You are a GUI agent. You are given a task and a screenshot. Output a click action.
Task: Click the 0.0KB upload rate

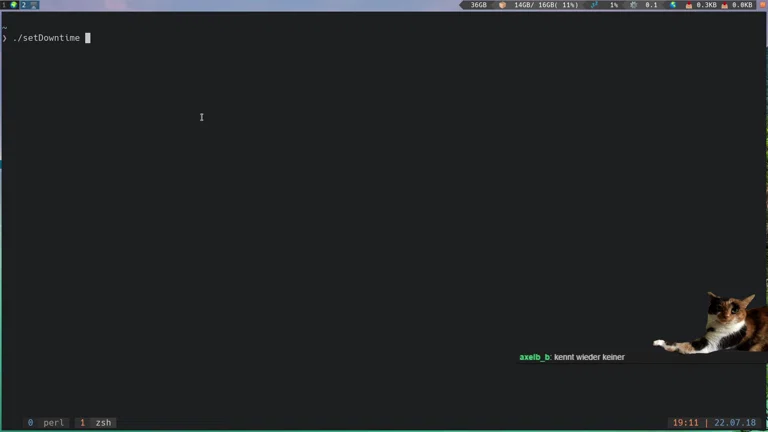pyautogui.click(x=742, y=5)
